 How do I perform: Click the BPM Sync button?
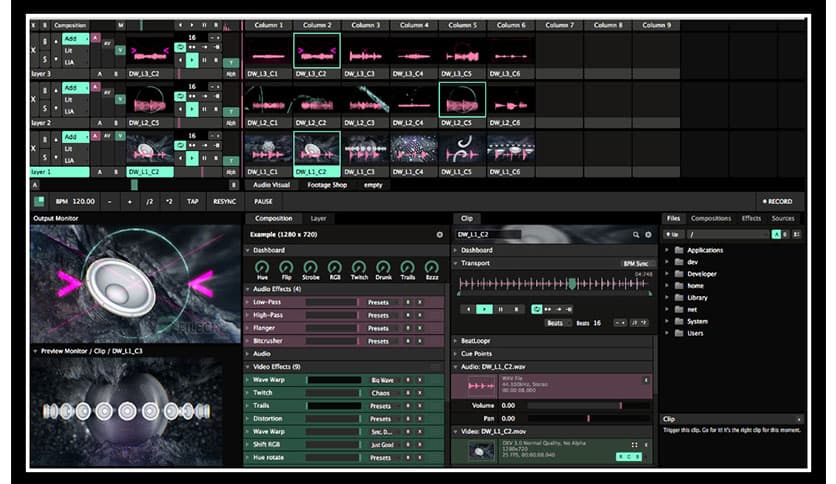pyautogui.click(x=636, y=263)
